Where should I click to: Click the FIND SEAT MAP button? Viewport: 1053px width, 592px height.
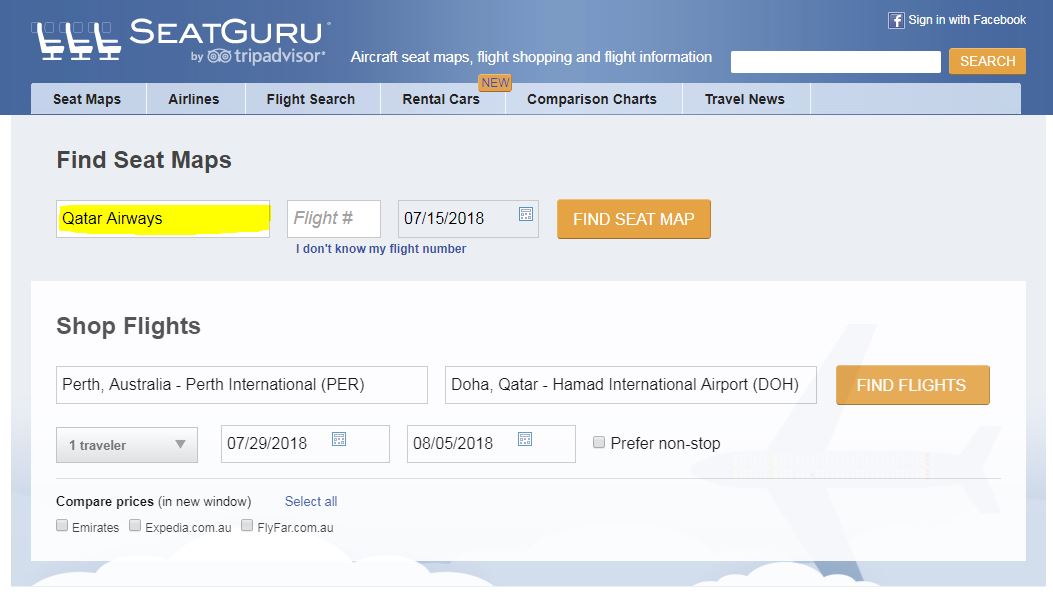(633, 219)
